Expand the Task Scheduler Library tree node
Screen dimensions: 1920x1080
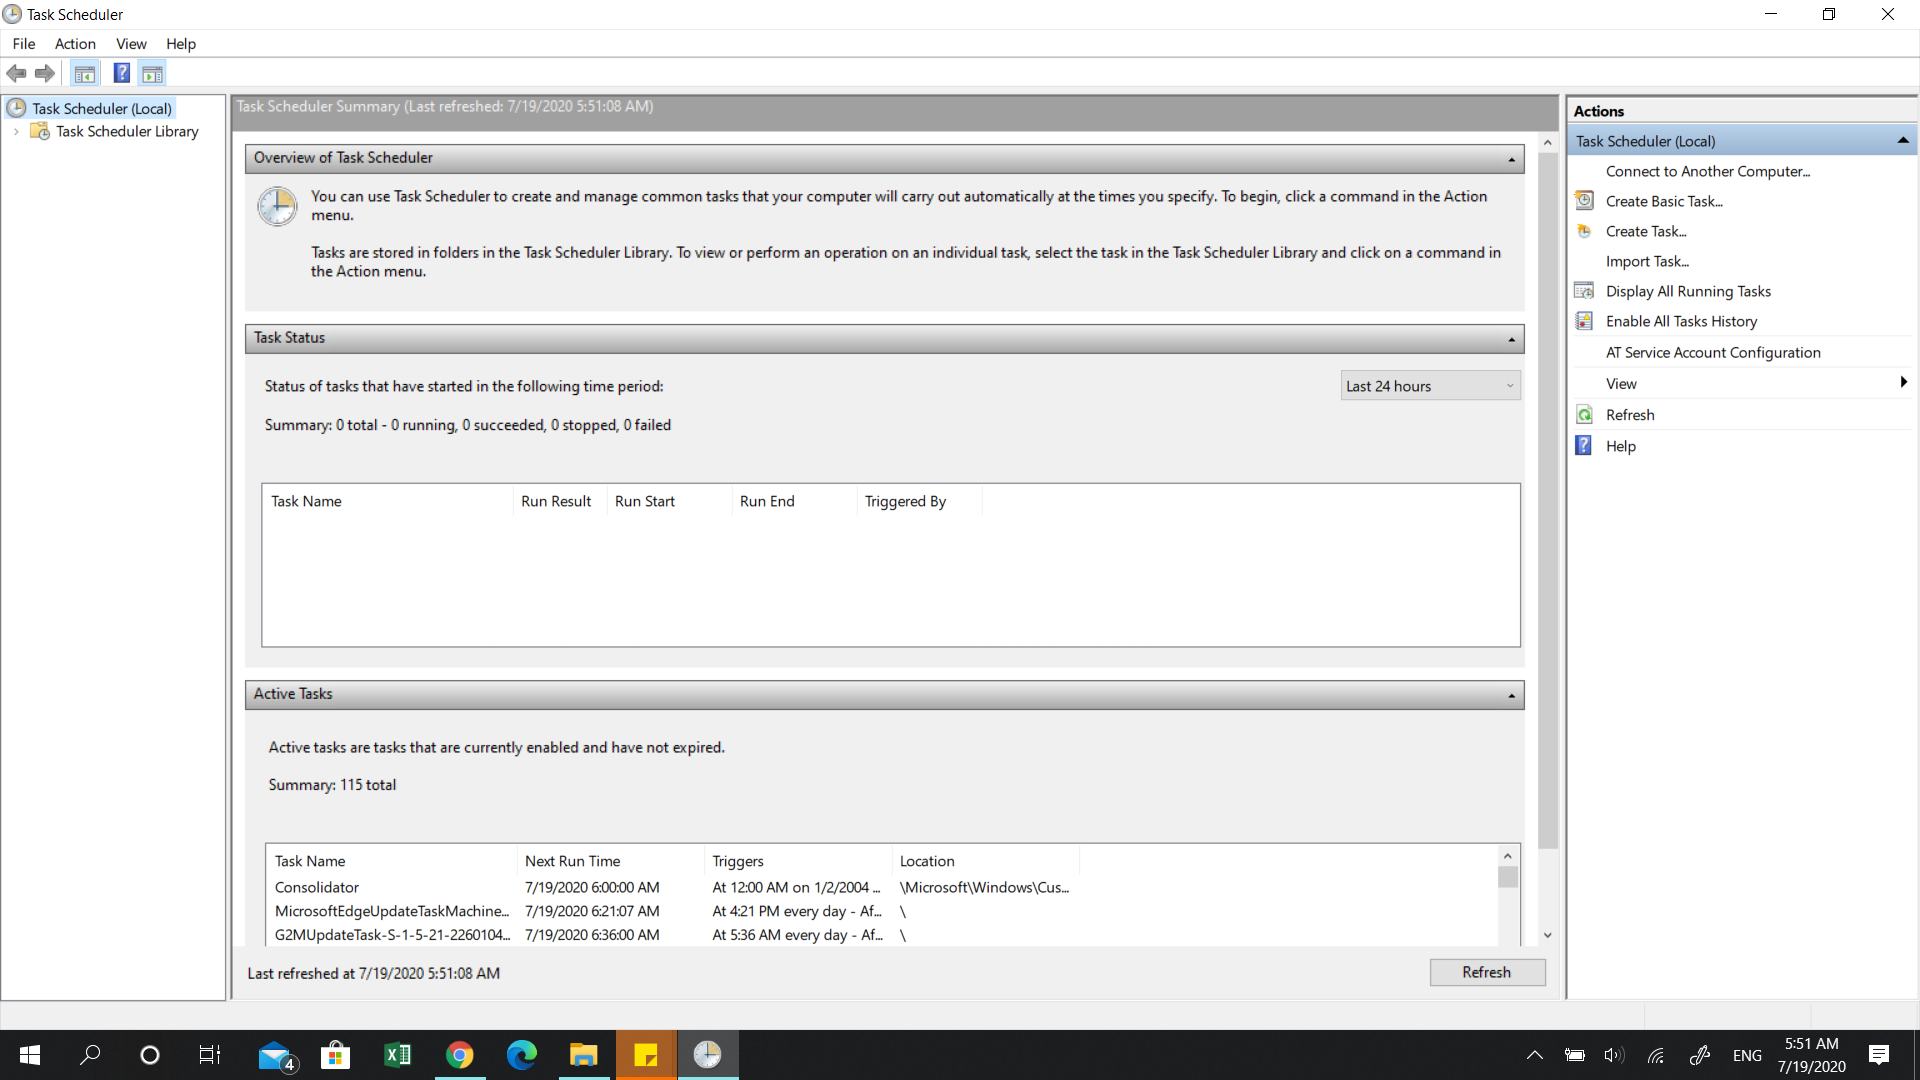tap(16, 132)
